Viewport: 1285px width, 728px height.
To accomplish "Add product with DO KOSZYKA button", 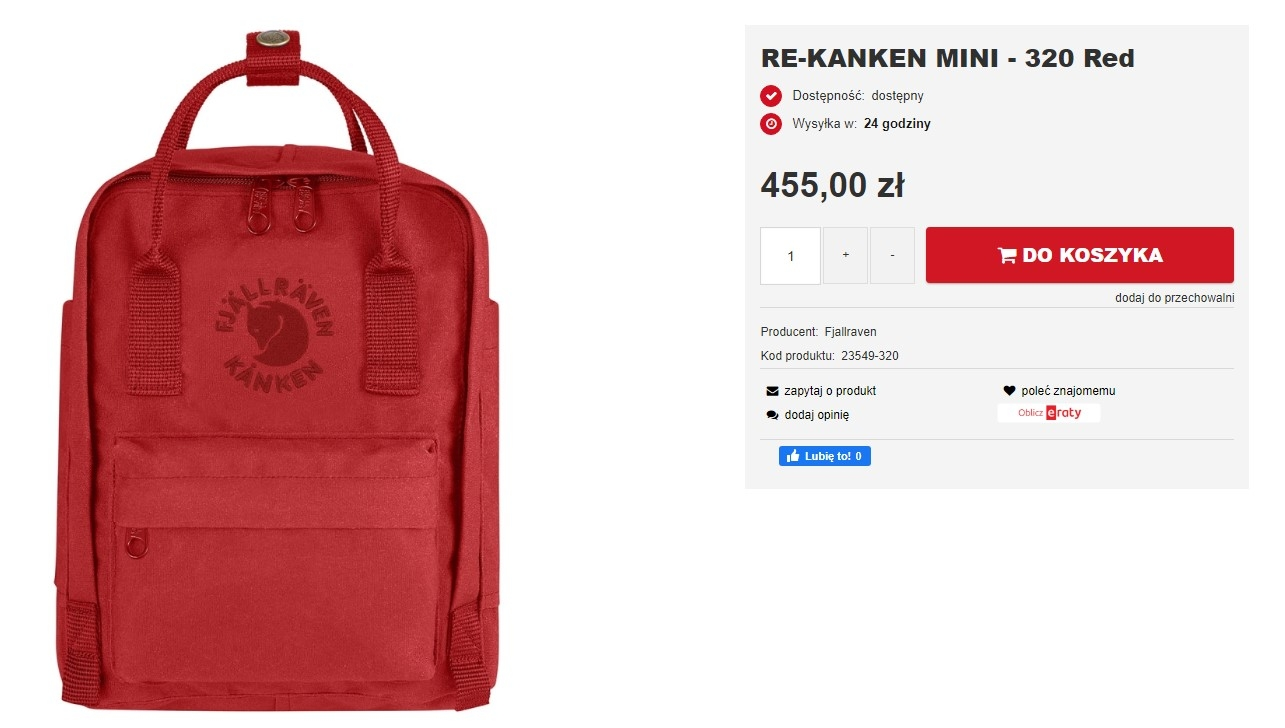I will pyautogui.click(x=1080, y=255).
